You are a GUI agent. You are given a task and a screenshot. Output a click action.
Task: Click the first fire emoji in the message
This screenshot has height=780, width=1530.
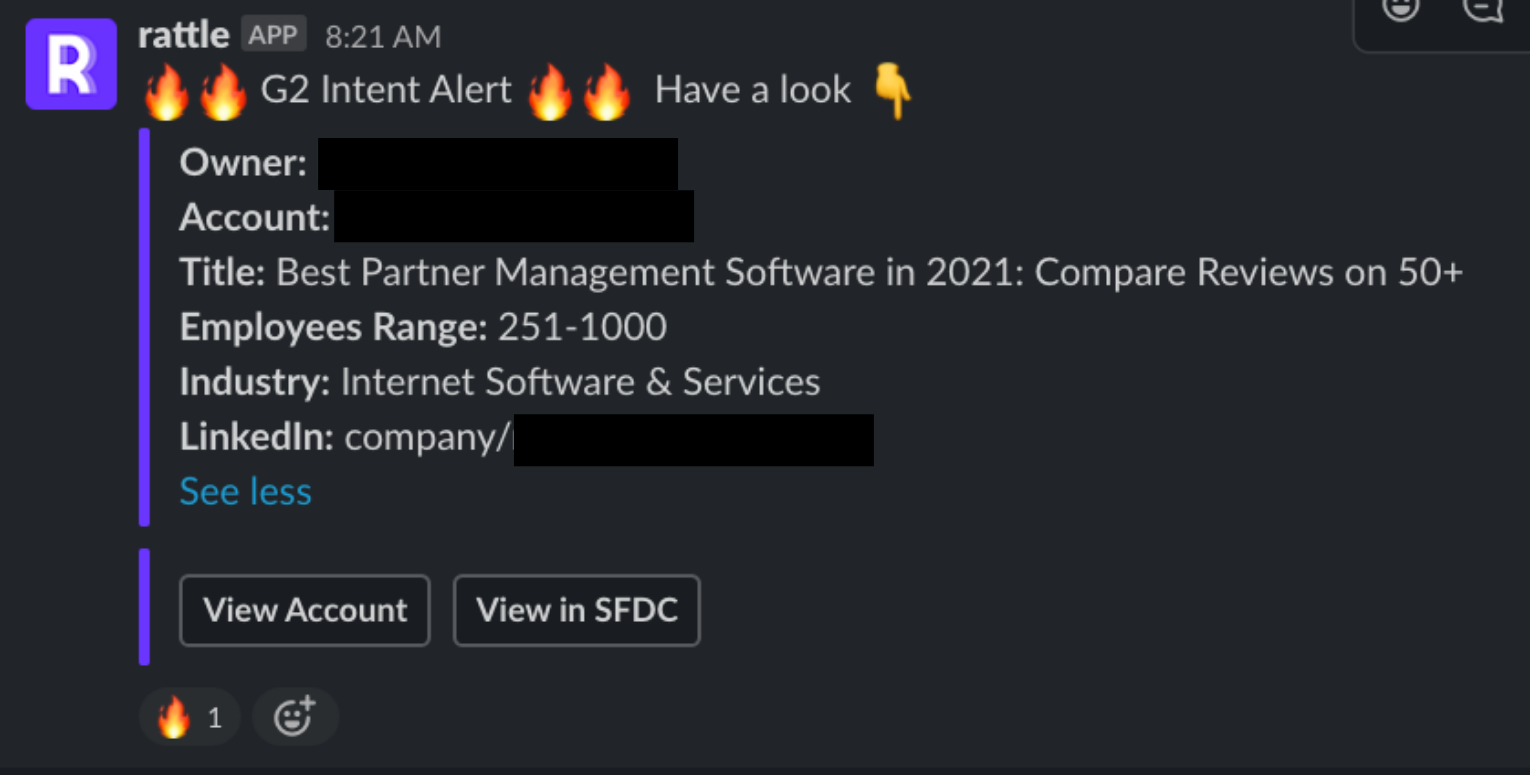point(166,92)
